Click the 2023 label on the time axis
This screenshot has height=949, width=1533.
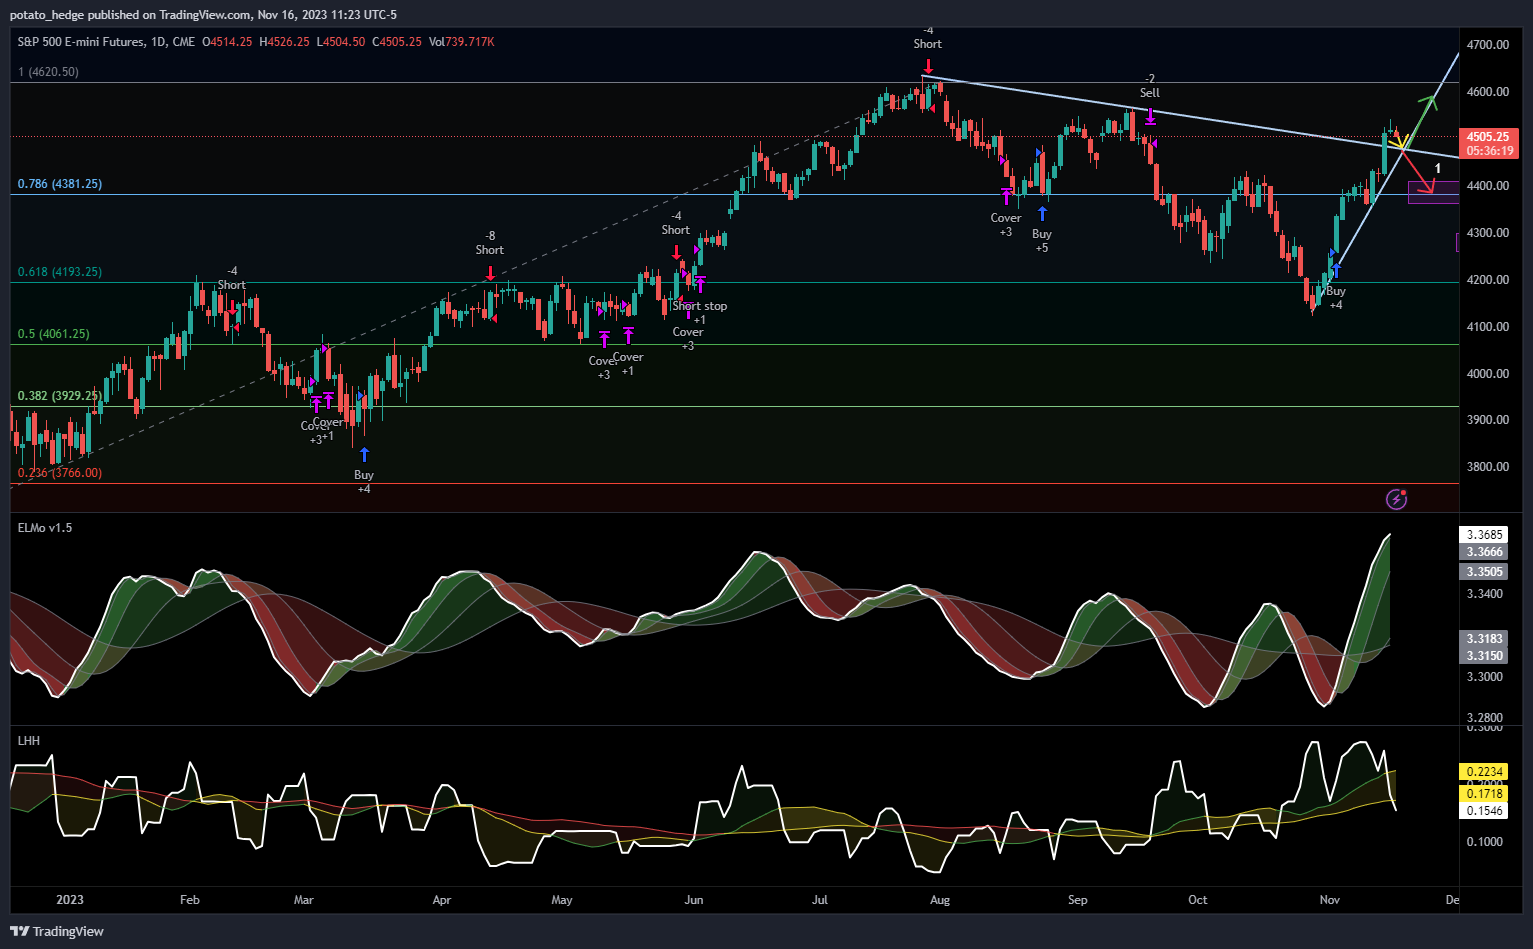pyautogui.click(x=70, y=900)
